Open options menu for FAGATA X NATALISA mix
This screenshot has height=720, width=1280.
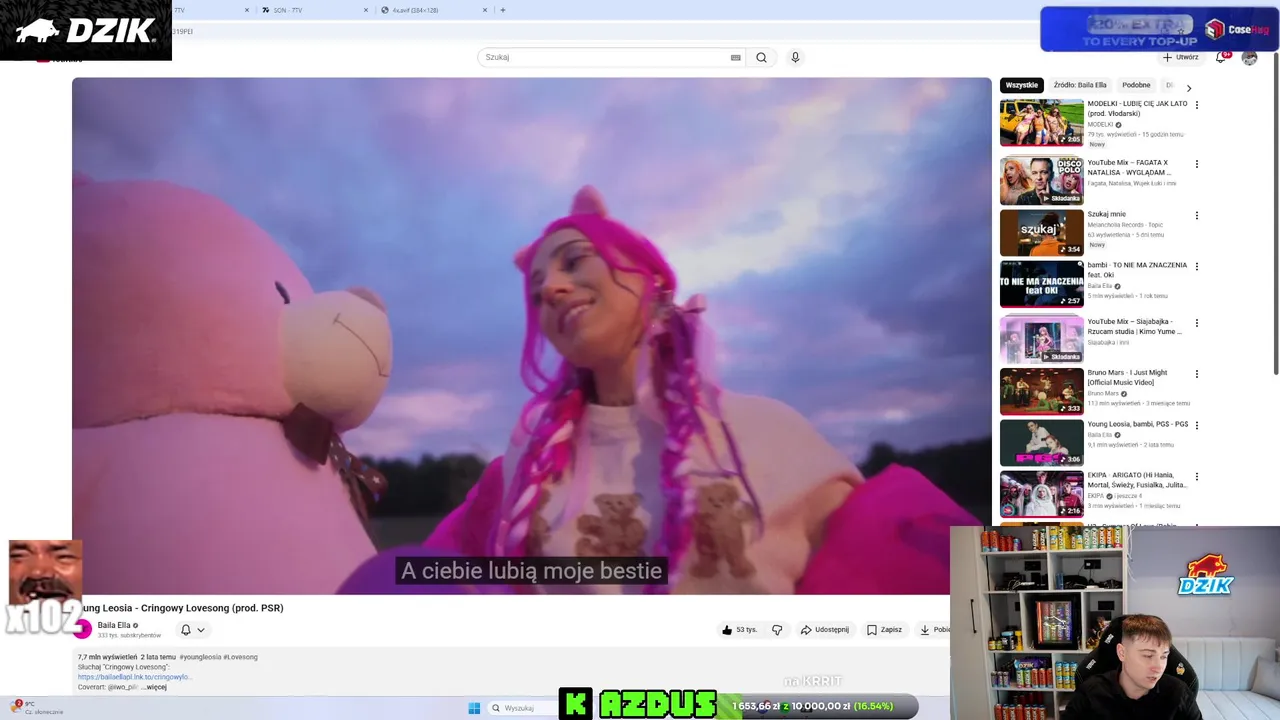[1197, 164]
